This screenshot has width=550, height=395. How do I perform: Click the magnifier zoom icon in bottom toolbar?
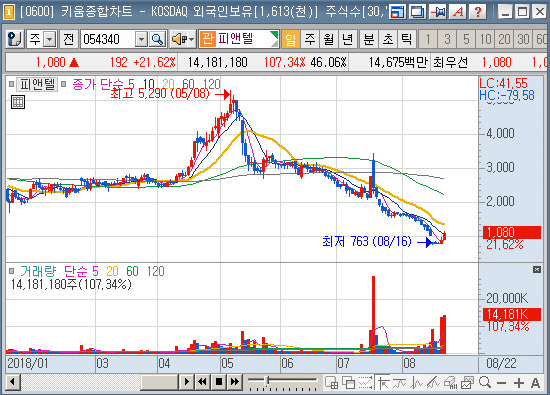[485, 382]
